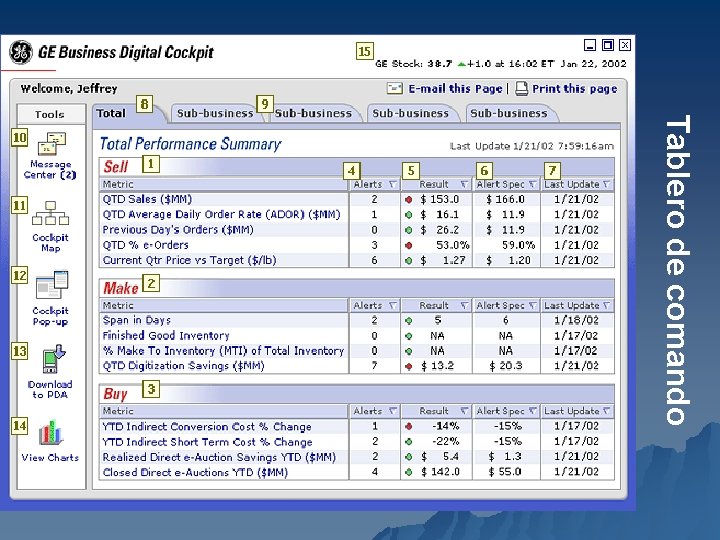Click green status dot for Previous Day's Orders
This screenshot has height=540, width=720.
coord(409,230)
